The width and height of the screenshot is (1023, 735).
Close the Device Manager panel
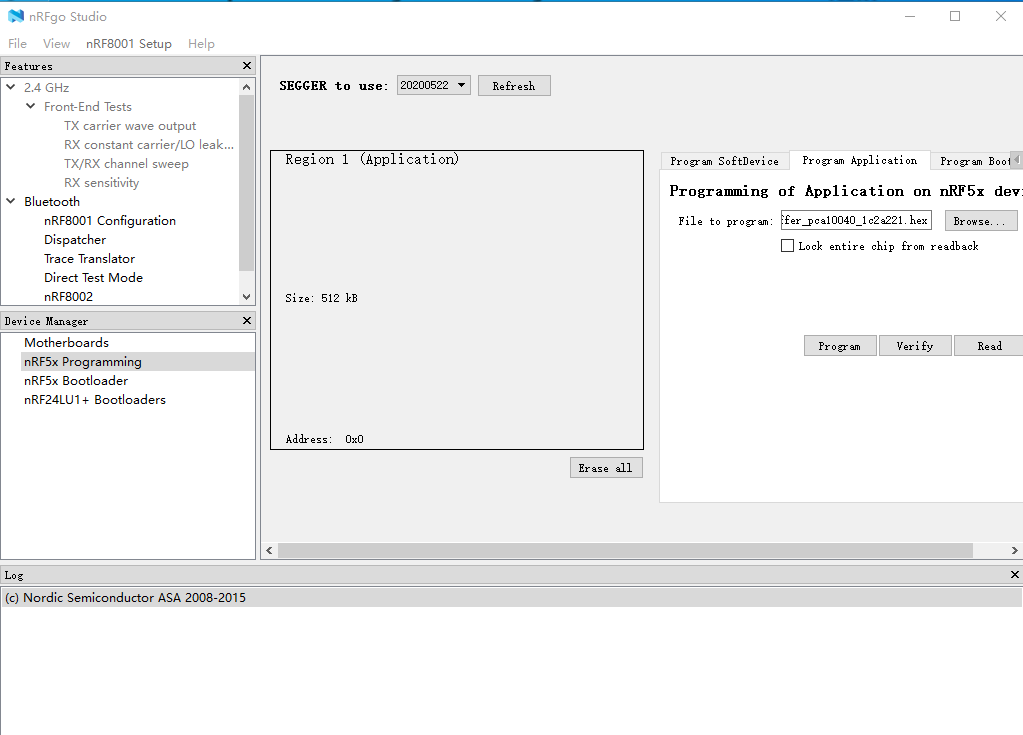coord(247,320)
